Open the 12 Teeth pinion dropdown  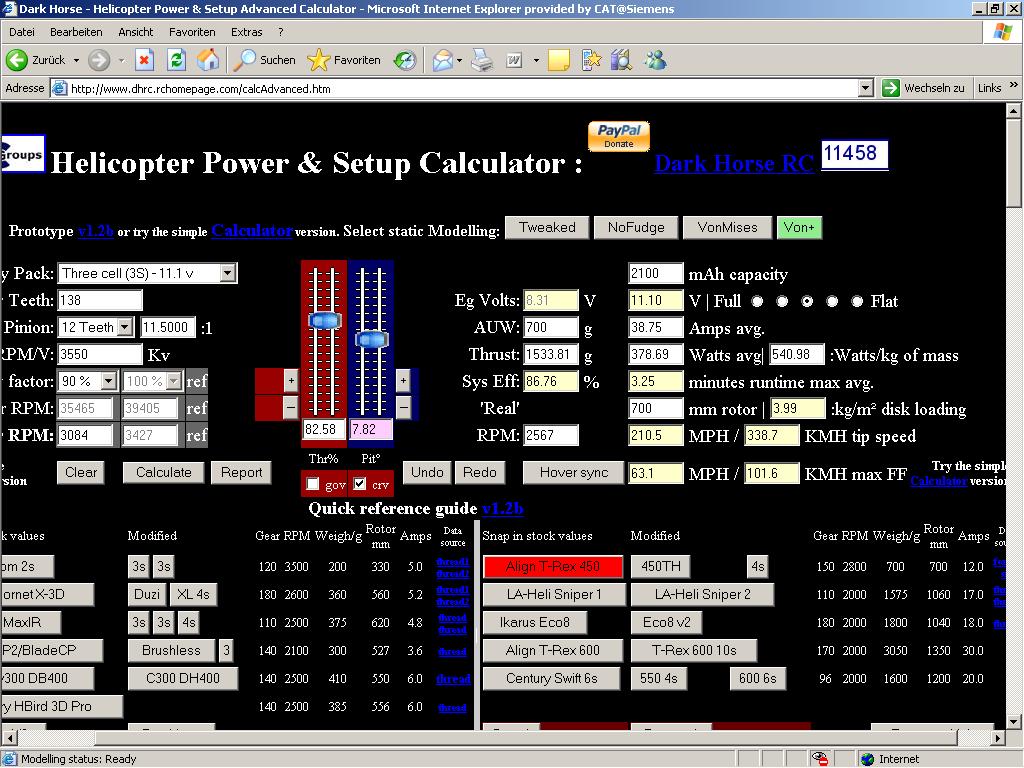pos(125,327)
